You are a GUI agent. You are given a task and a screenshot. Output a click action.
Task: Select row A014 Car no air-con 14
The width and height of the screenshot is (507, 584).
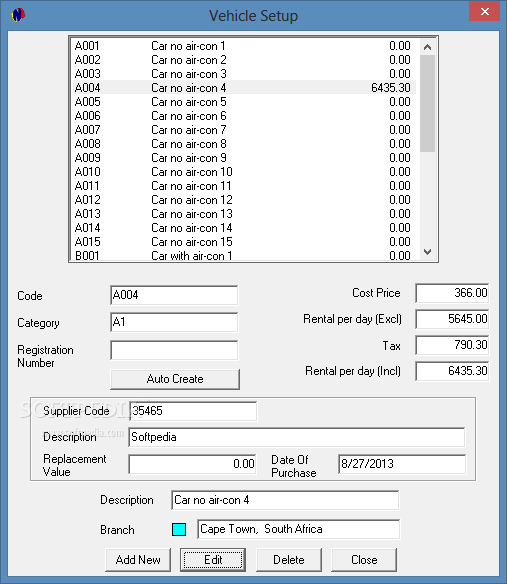tap(244, 228)
